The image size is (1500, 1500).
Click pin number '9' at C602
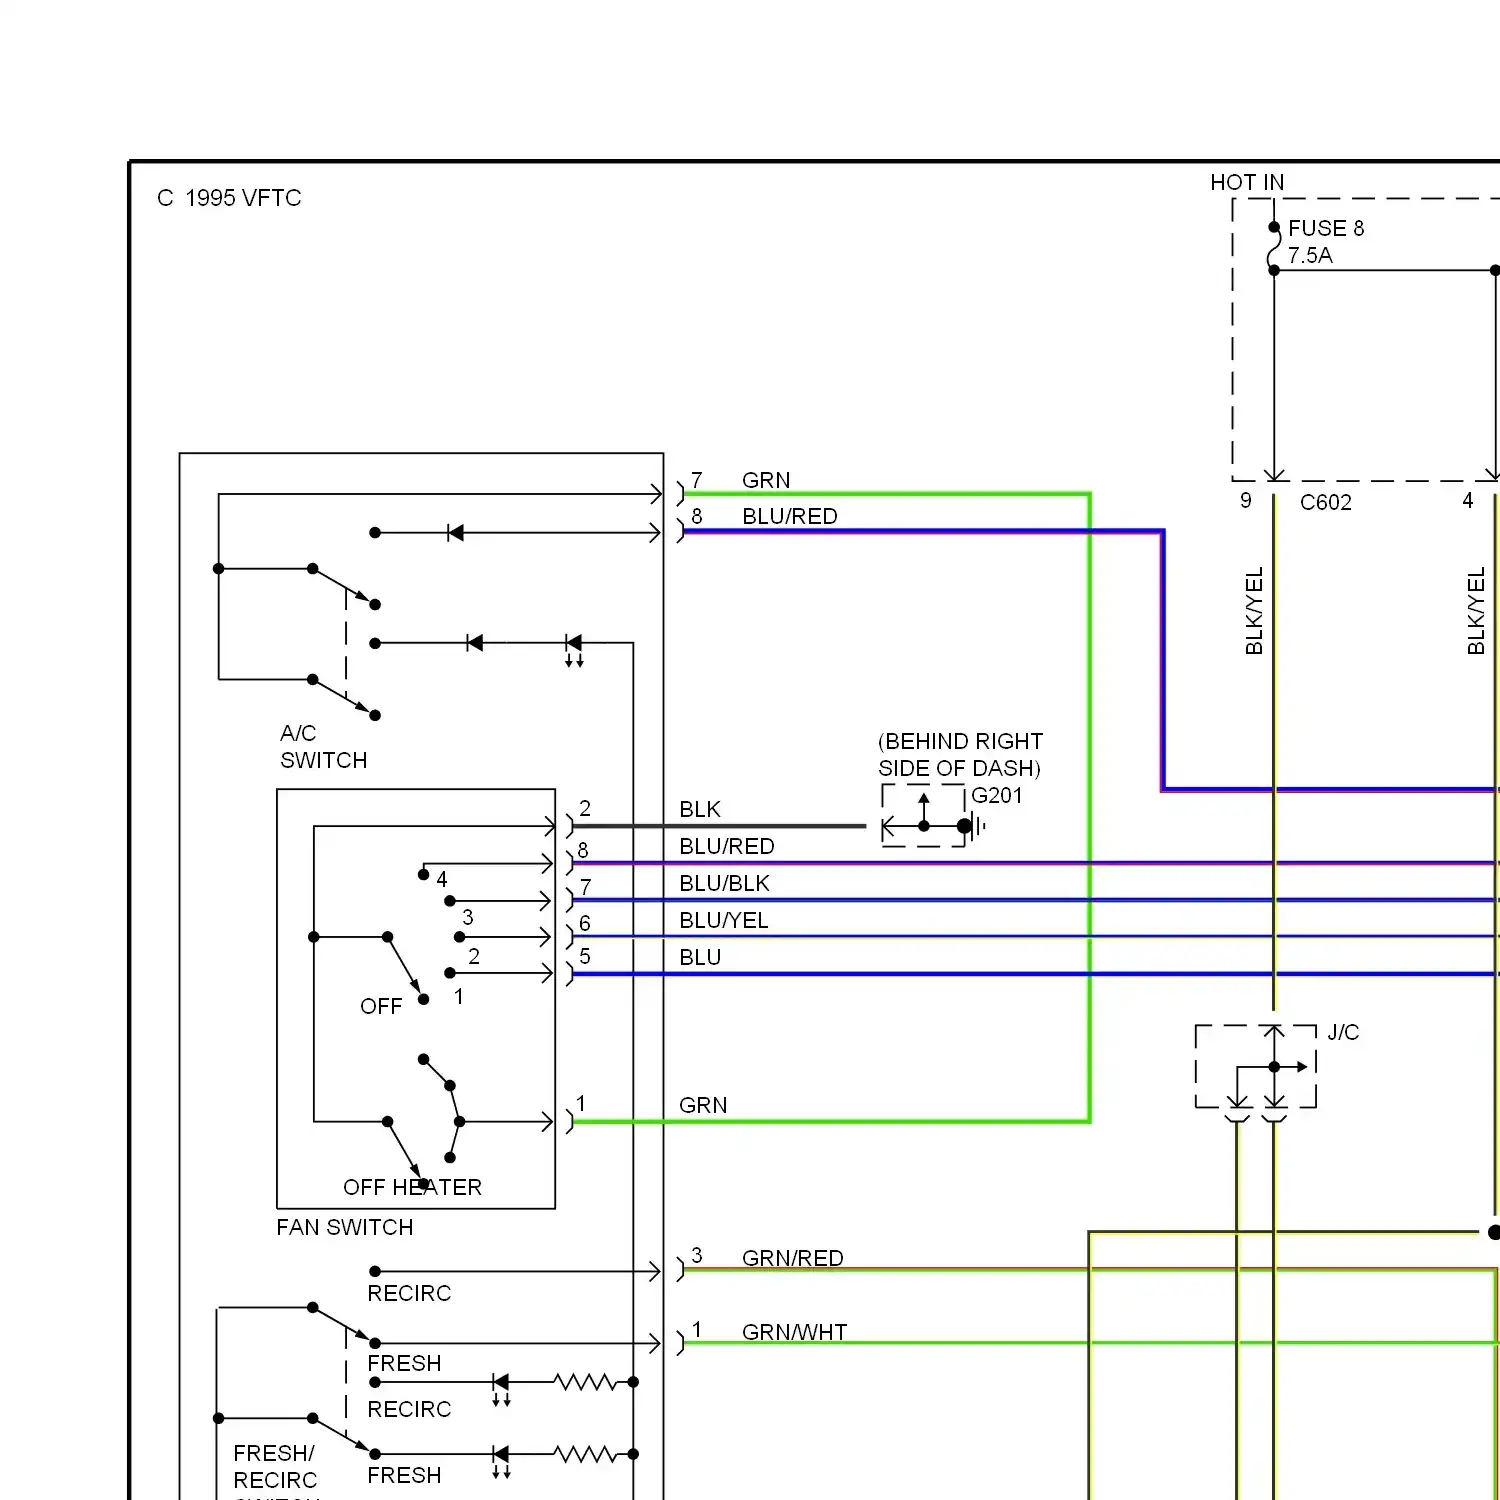pos(1246,500)
